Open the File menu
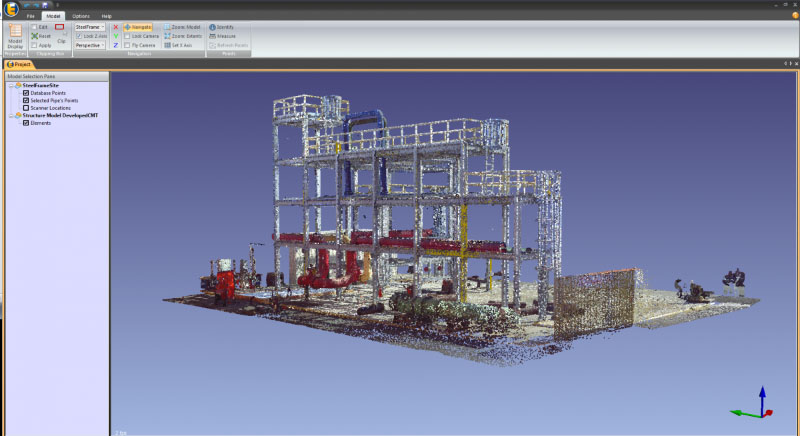 (x=31, y=17)
